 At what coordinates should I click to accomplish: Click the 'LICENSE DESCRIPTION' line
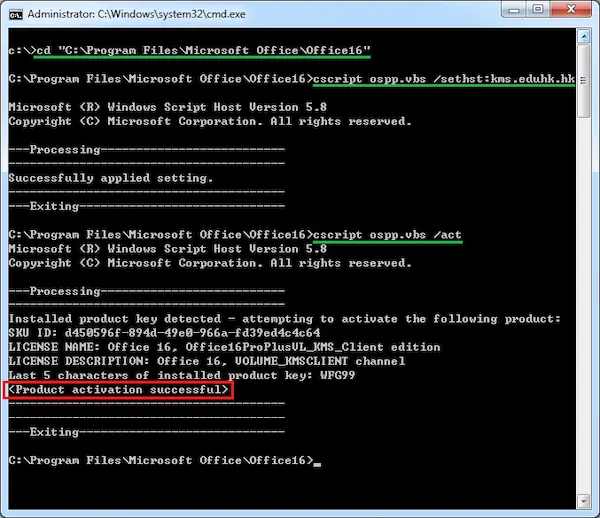(207, 361)
